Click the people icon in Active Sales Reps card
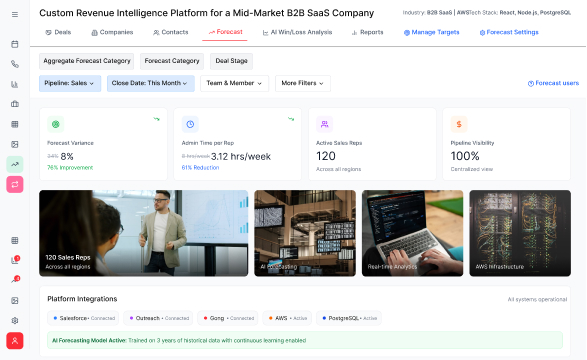The image size is (587, 360). click(x=324, y=124)
